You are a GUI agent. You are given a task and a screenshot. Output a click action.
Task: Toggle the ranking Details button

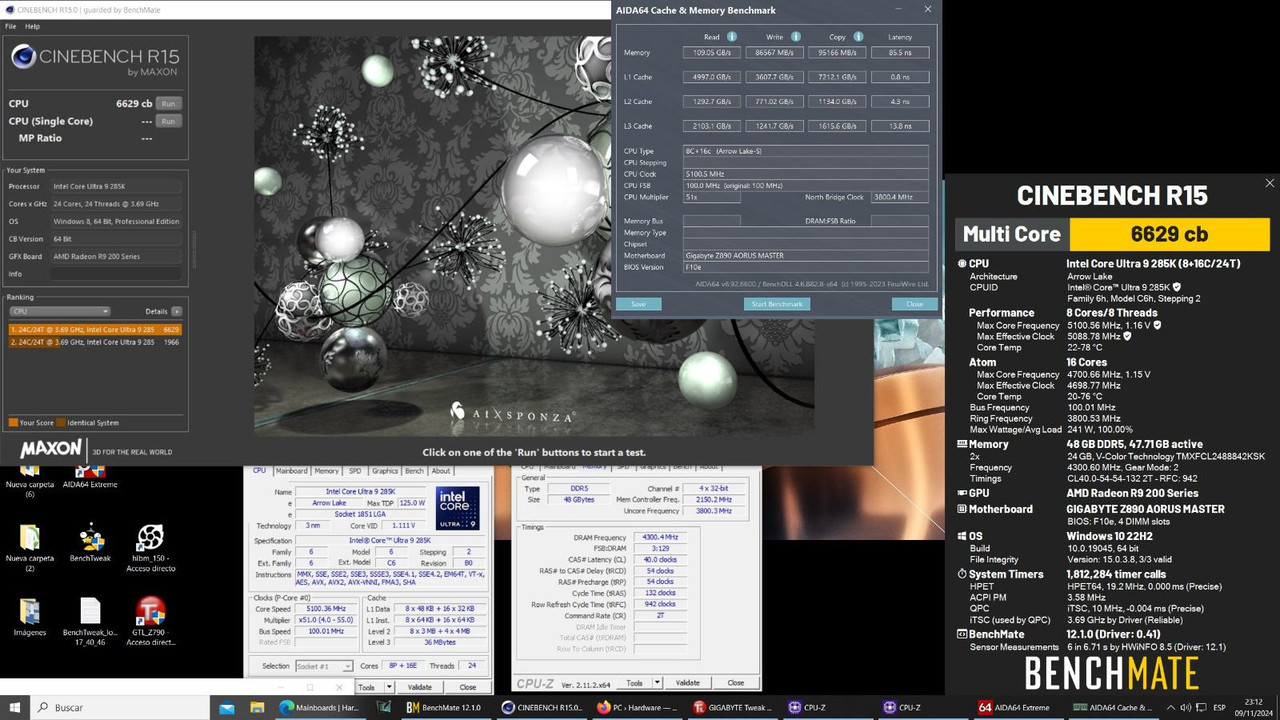(176, 311)
